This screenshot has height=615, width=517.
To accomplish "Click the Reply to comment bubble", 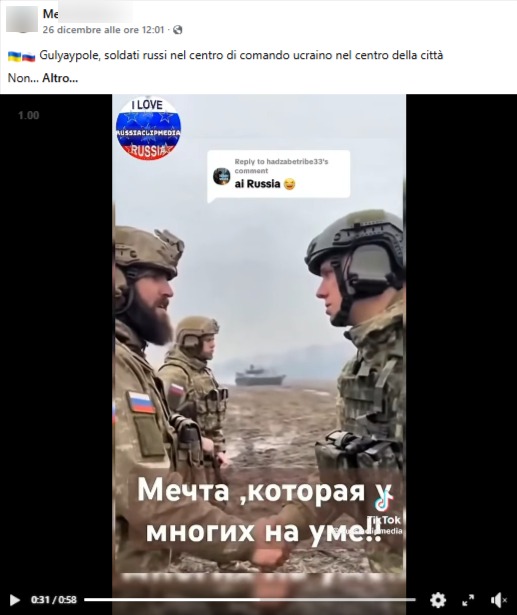I will click(279, 176).
